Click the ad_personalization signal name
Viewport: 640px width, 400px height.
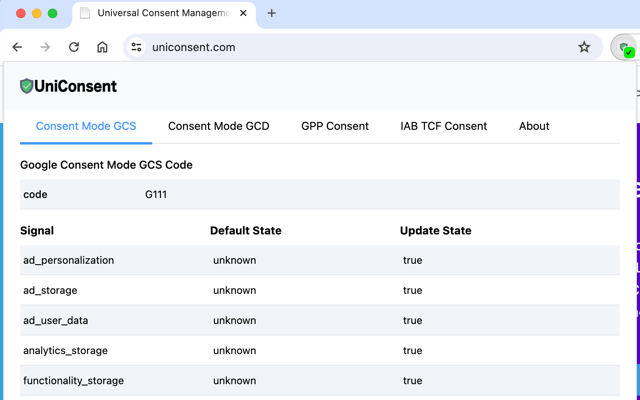click(69, 260)
